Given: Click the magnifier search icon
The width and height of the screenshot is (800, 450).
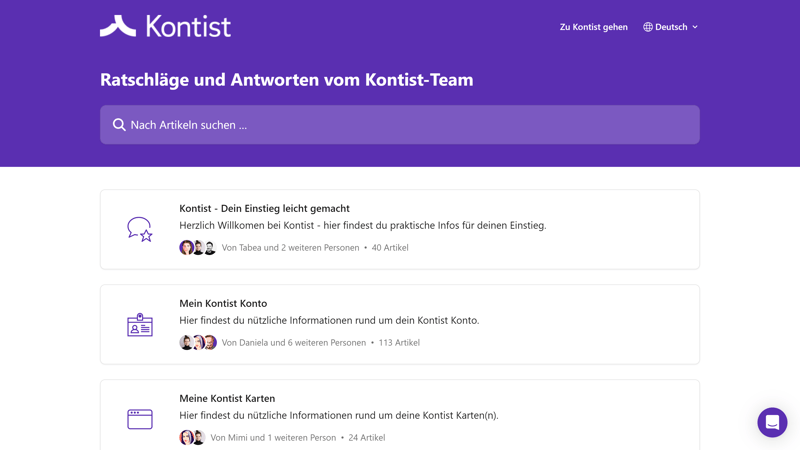Looking at the screenshot, I should pos(119,125).
